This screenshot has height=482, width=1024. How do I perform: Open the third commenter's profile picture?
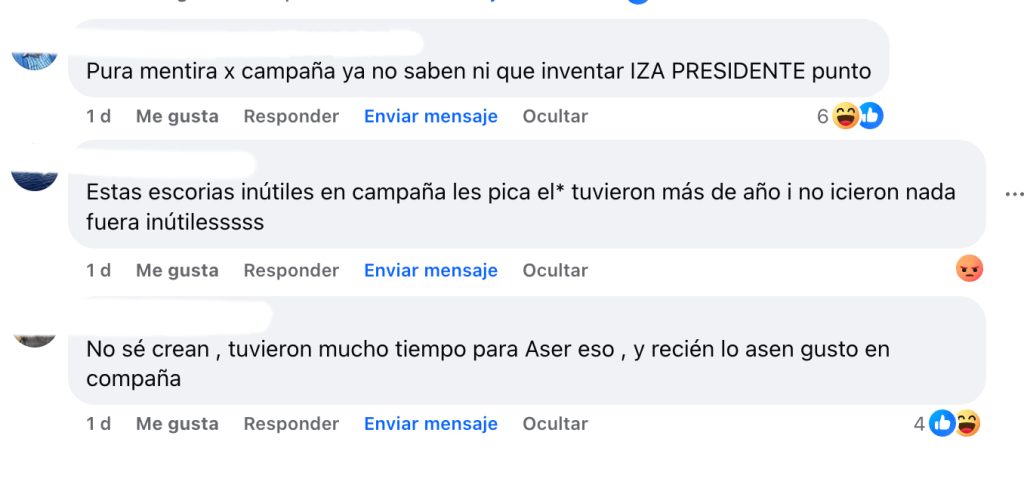pyautogui.click(x=35, y=341)
